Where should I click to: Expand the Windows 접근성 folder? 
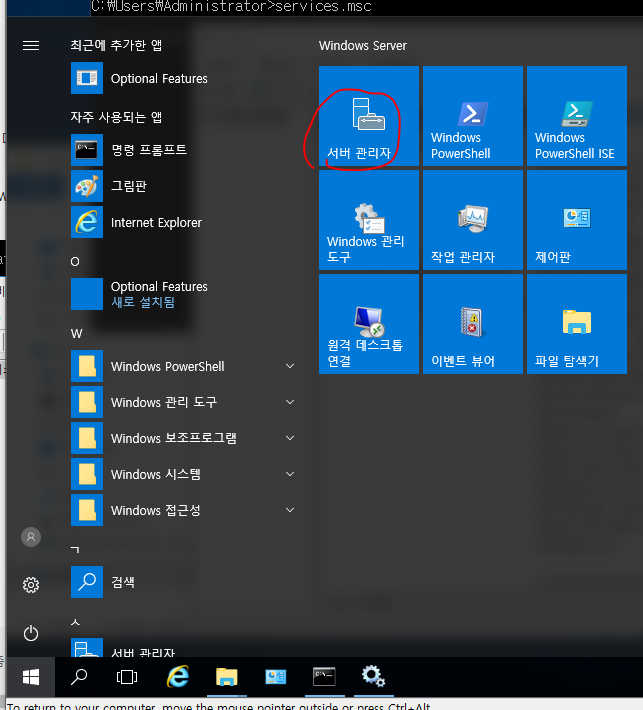[x=184, y=510]
